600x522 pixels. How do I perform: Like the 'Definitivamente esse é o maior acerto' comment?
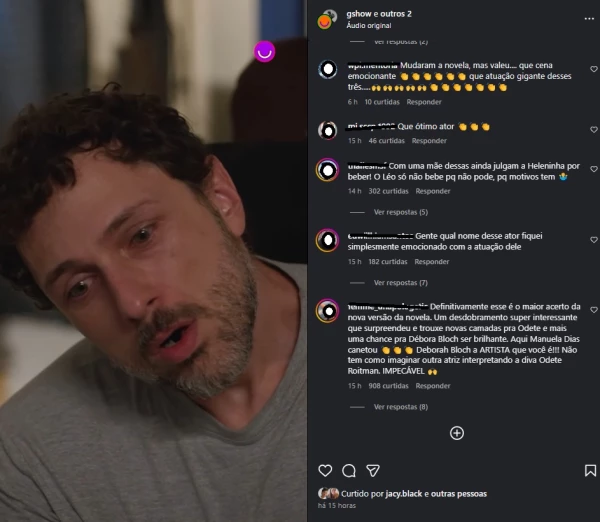[593, 310]
